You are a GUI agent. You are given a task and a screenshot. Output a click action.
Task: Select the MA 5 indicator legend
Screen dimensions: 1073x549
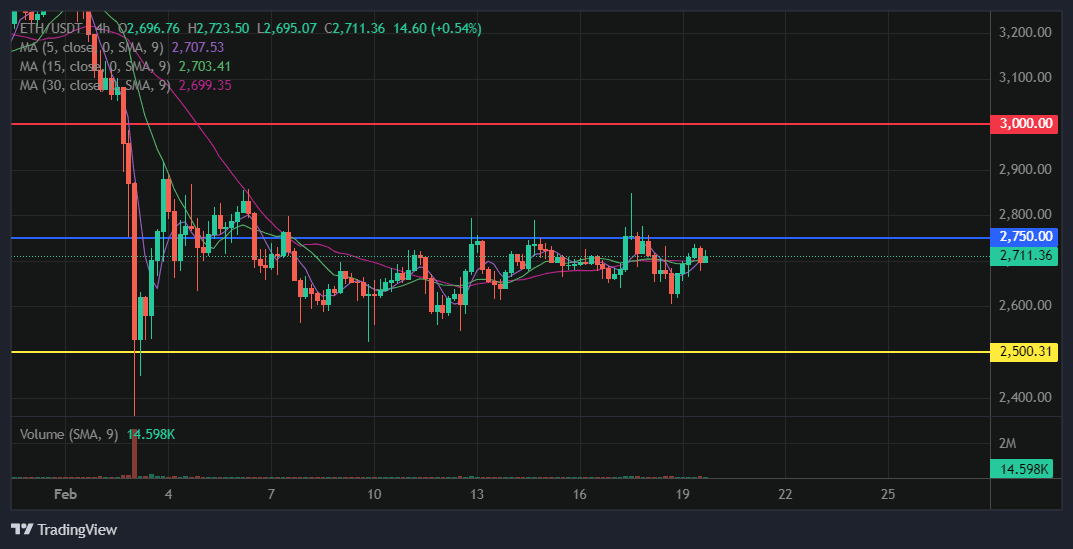(x=94, y=47)
